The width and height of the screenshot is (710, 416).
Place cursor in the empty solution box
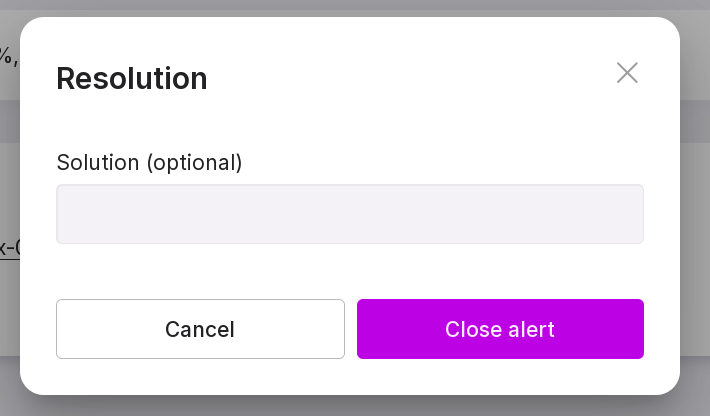[x=350, y=214]
